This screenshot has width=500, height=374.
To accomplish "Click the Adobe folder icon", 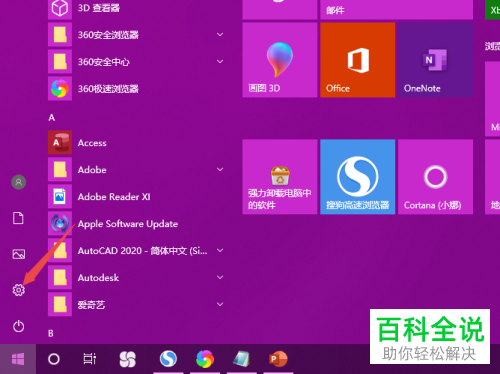I will point(60,170).
